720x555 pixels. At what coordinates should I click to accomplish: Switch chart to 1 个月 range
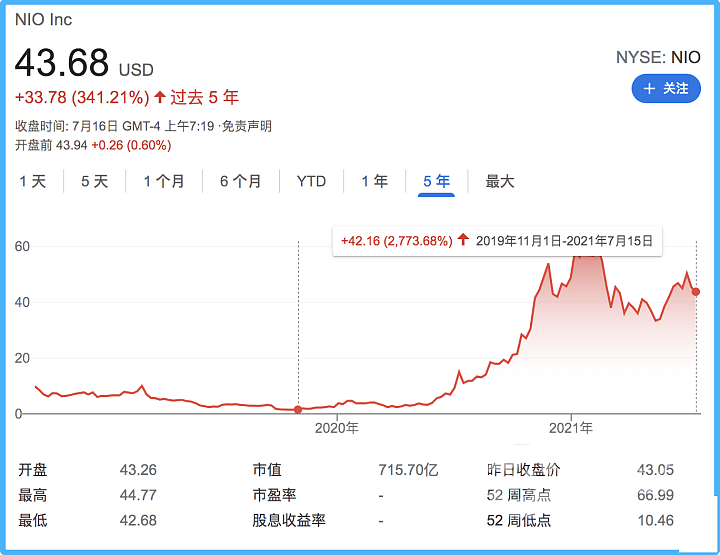tap(164, 181)
